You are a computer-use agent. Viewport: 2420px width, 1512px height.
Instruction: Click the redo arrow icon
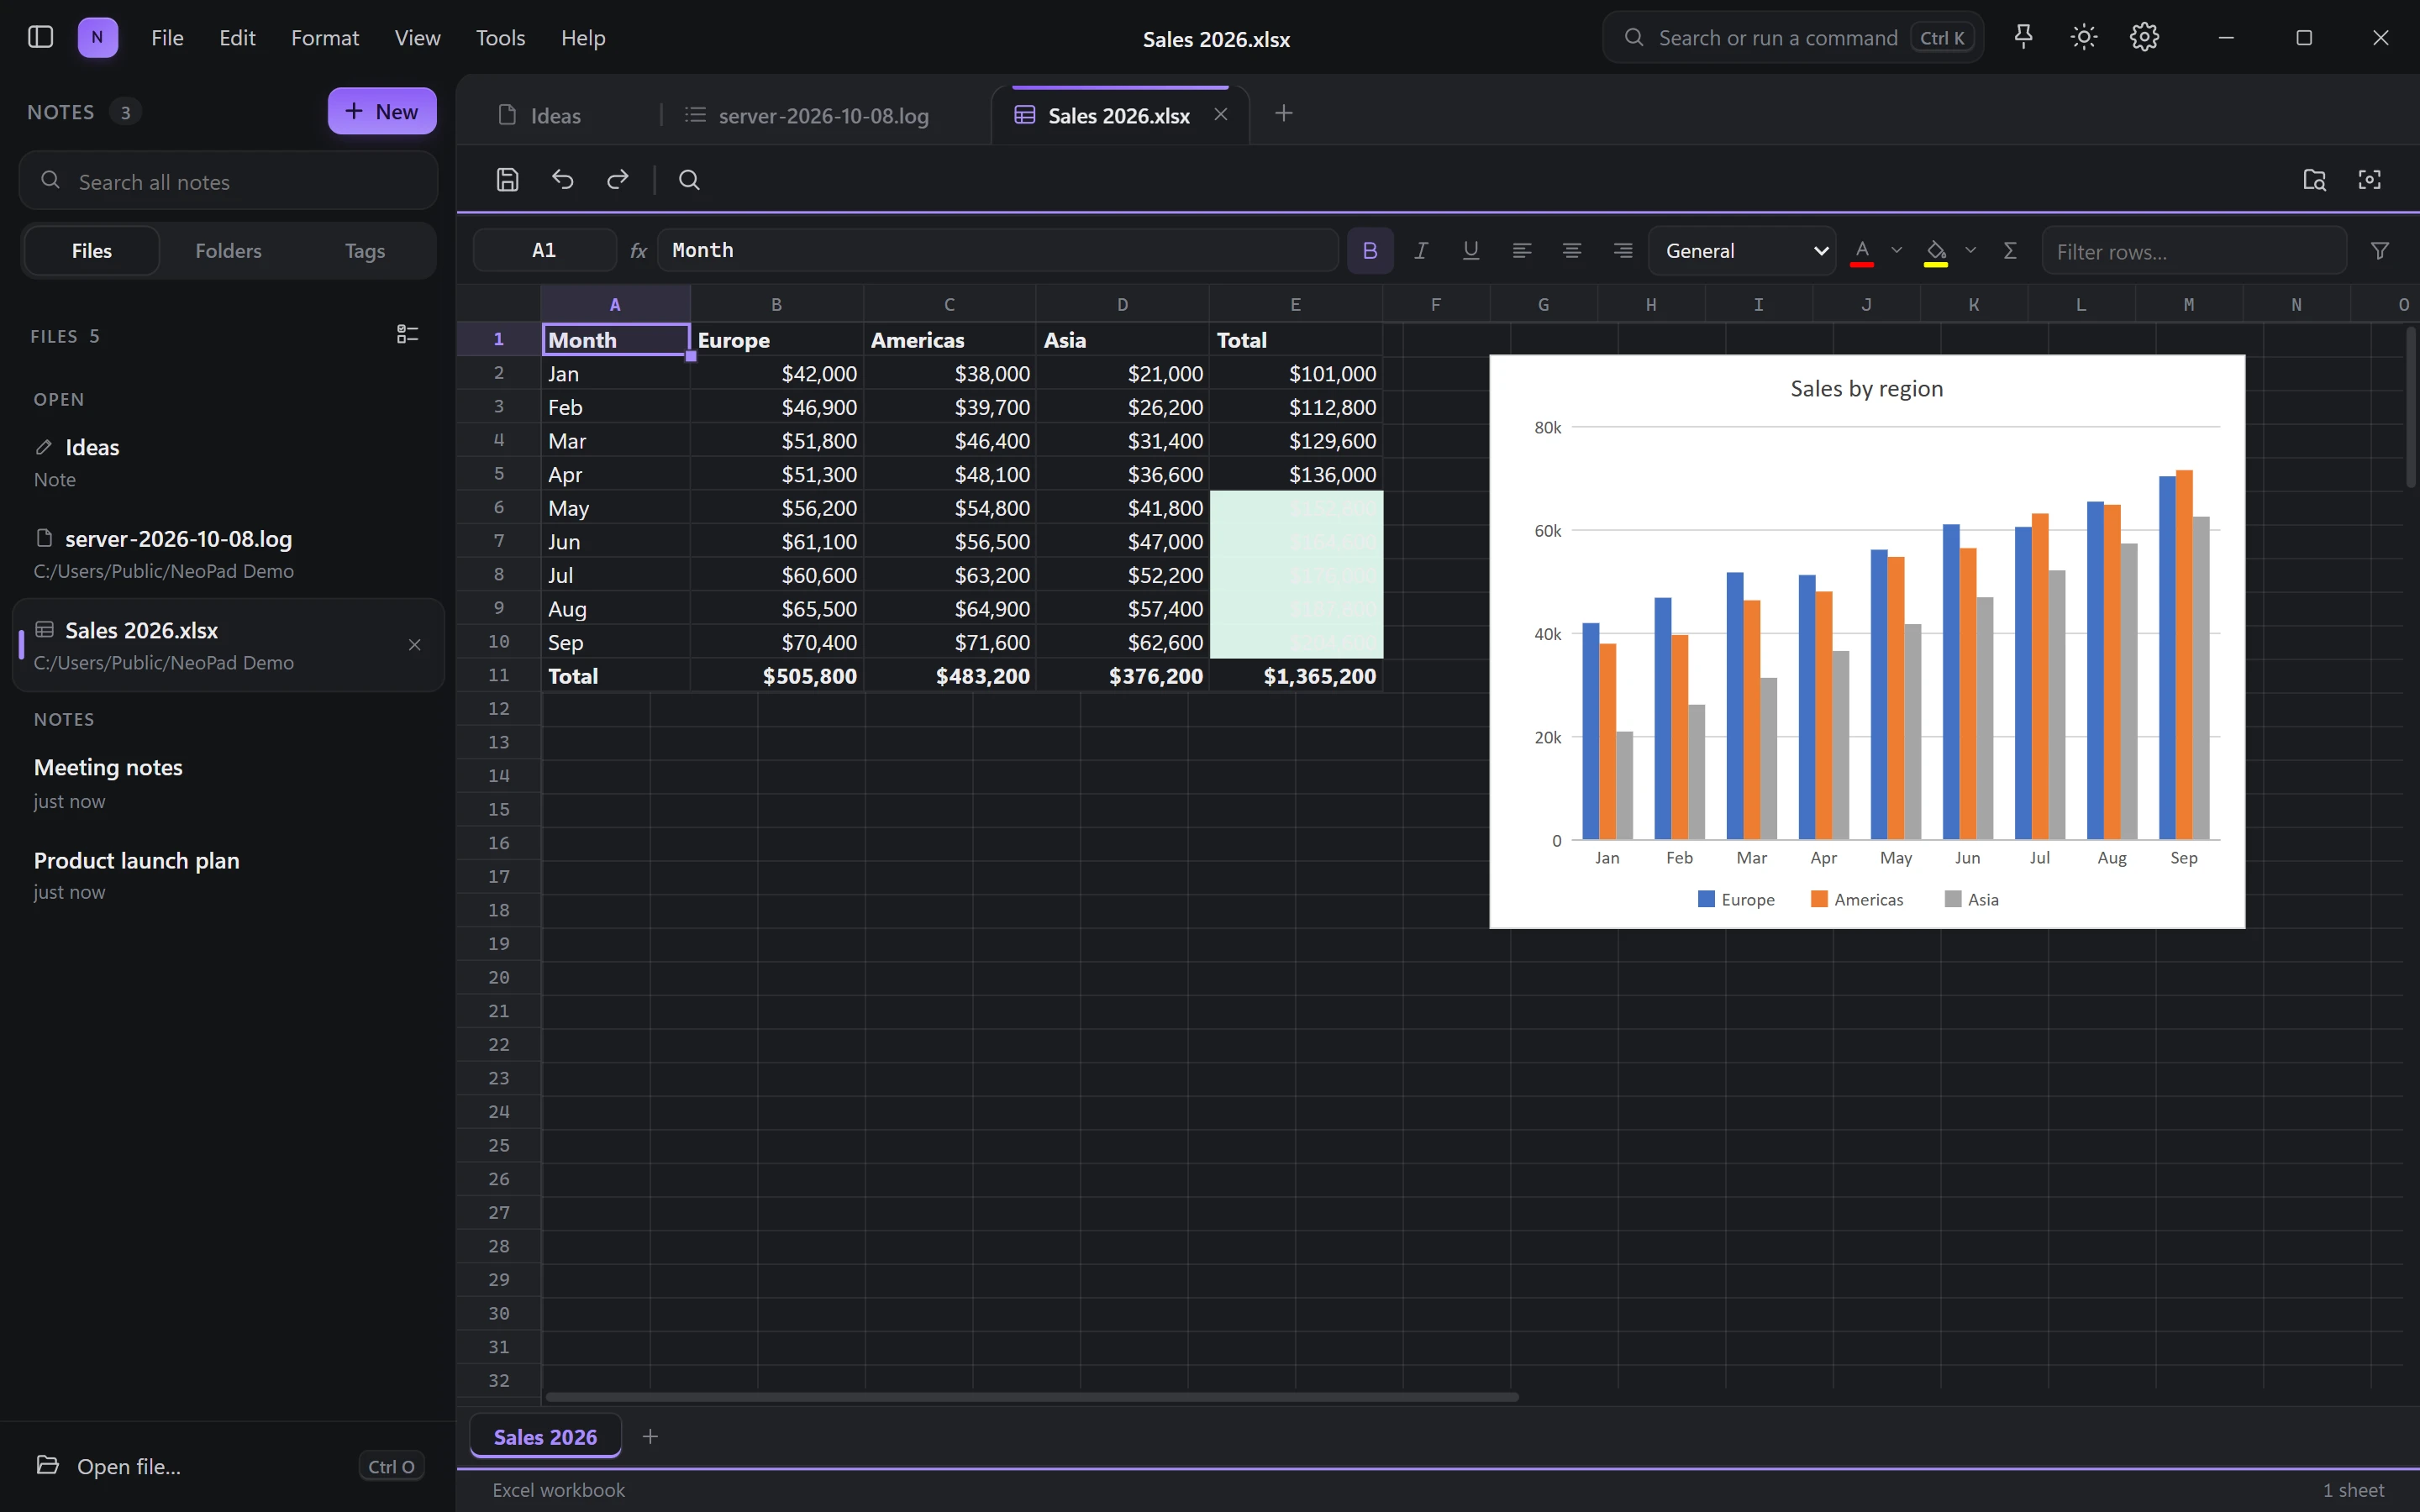pos(618,179)
